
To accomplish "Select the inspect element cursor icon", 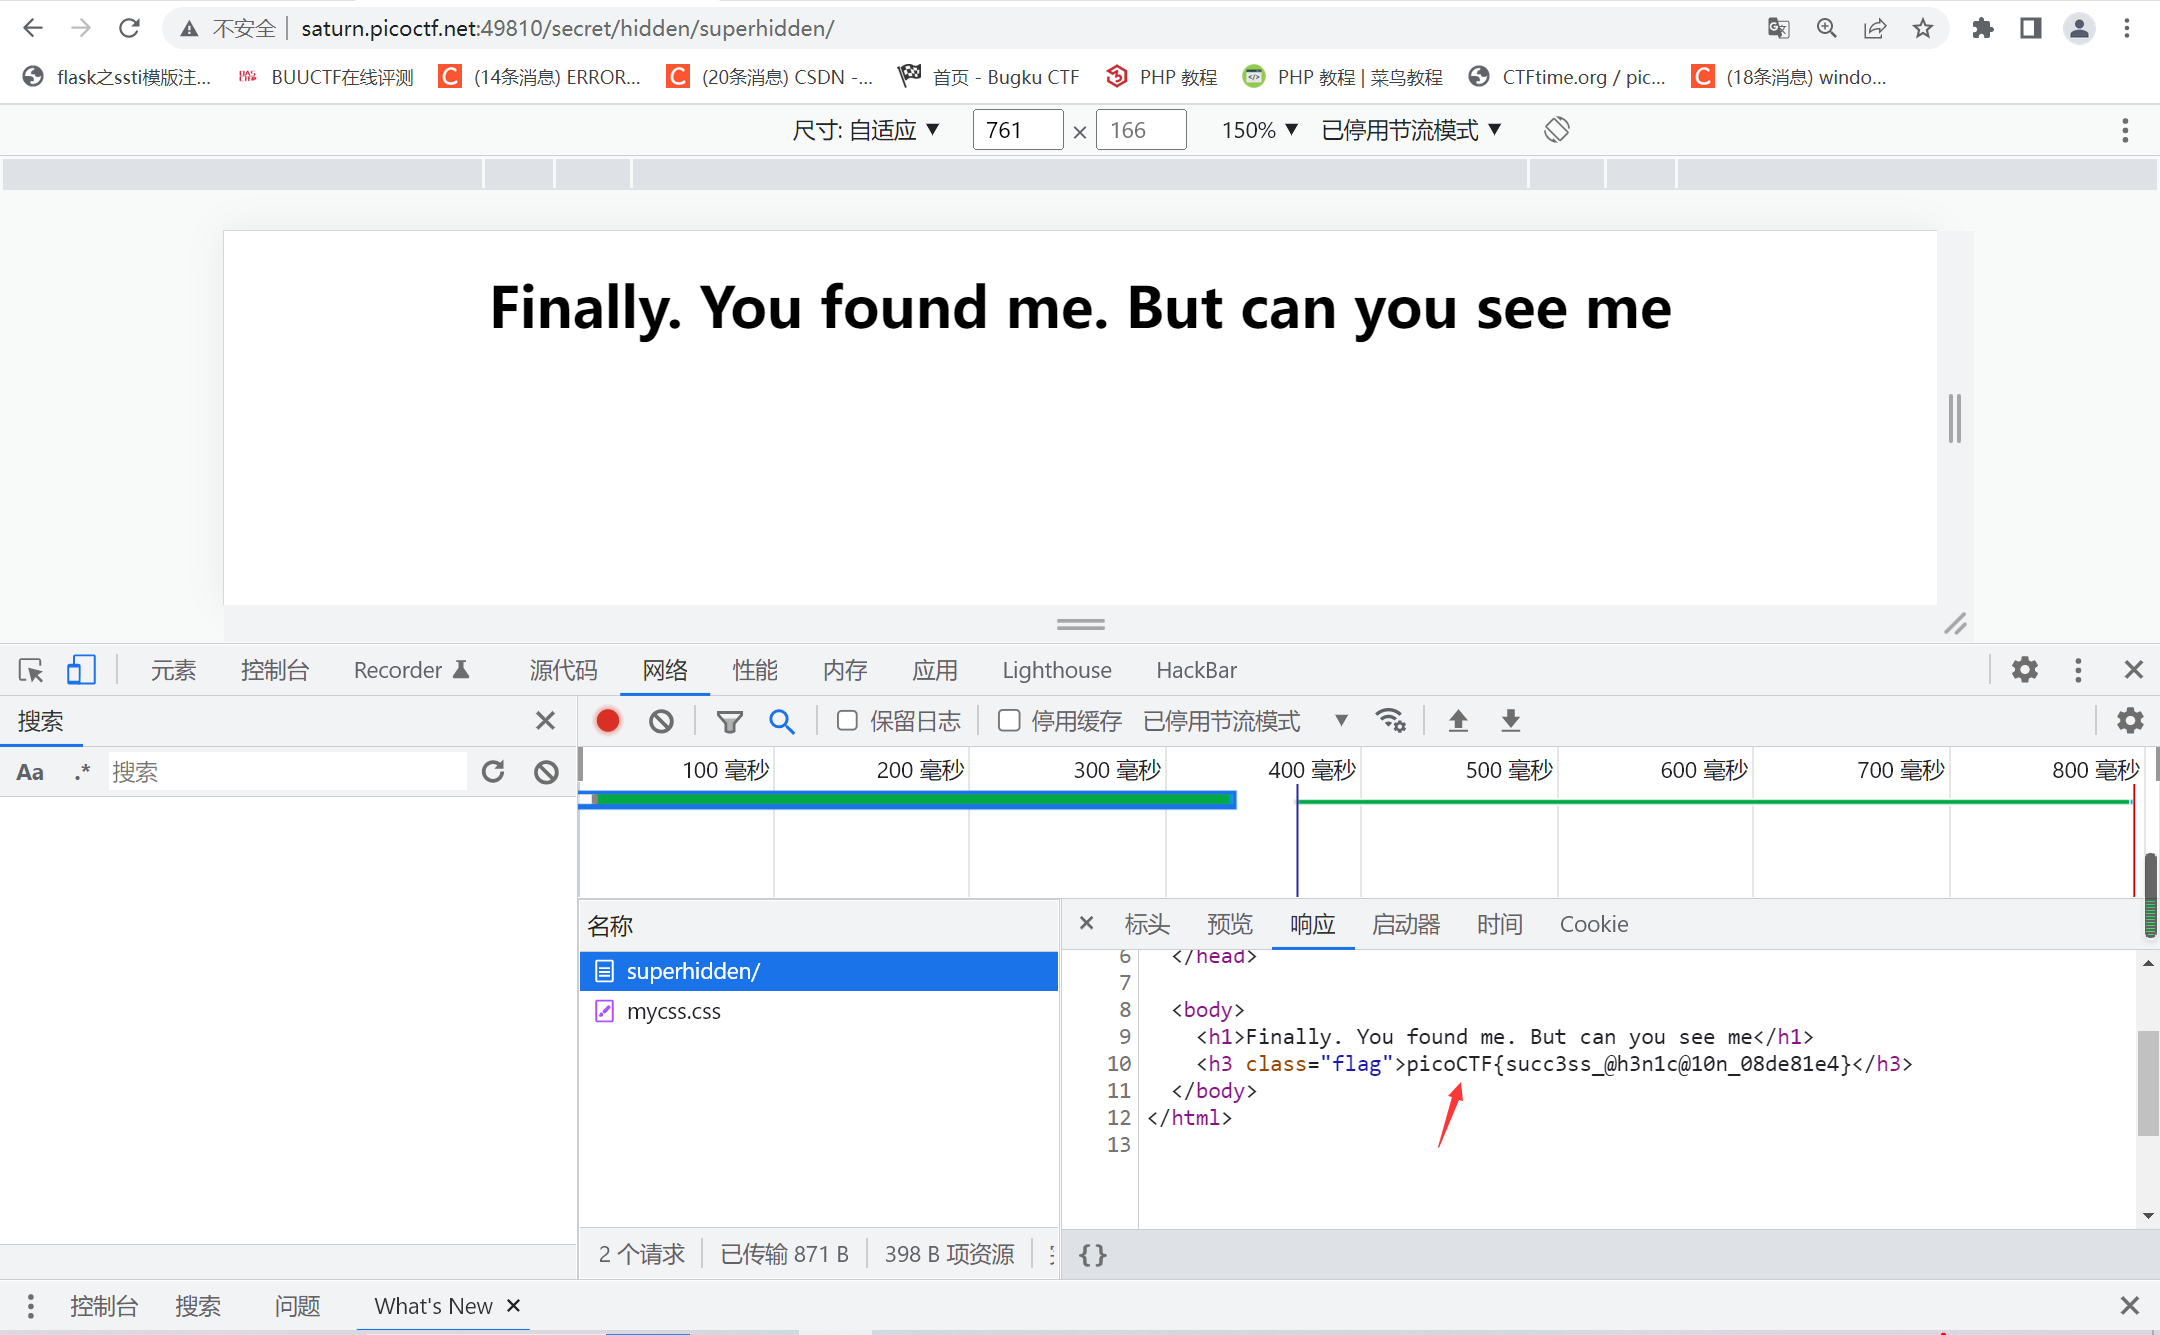I will tap(30, 670).
